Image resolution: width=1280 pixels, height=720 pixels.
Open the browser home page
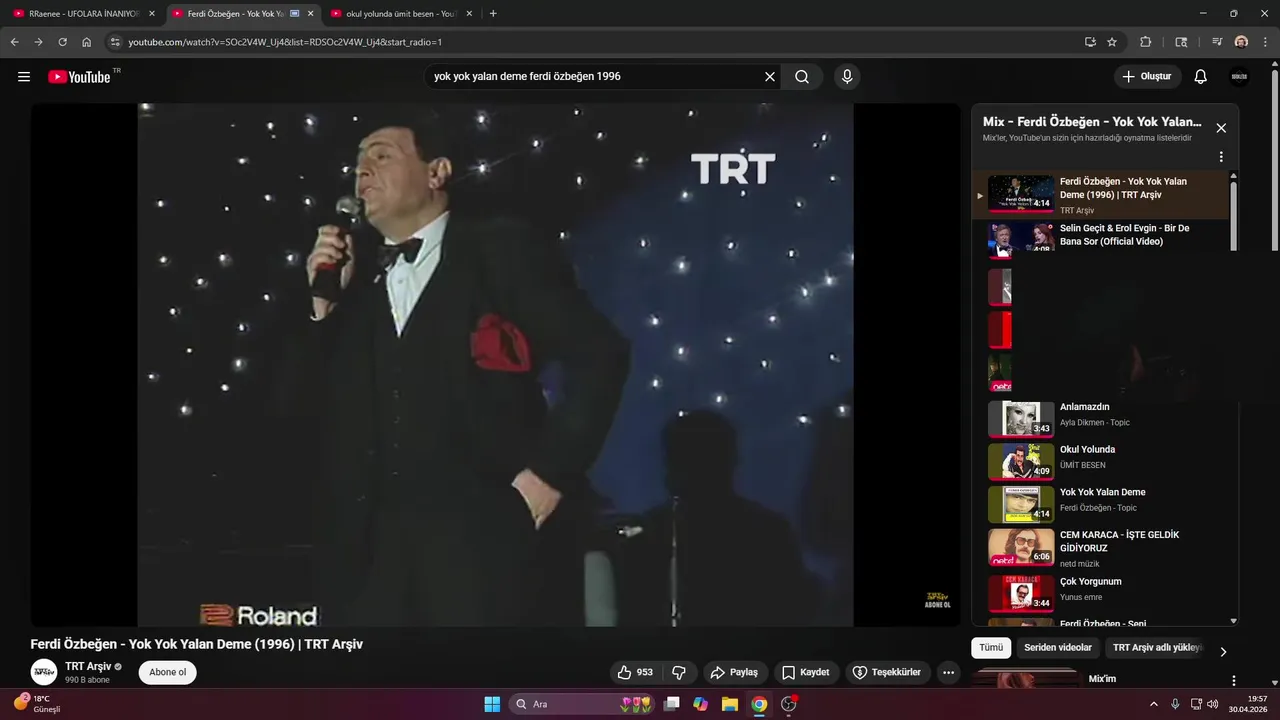(x=87, y=42)
